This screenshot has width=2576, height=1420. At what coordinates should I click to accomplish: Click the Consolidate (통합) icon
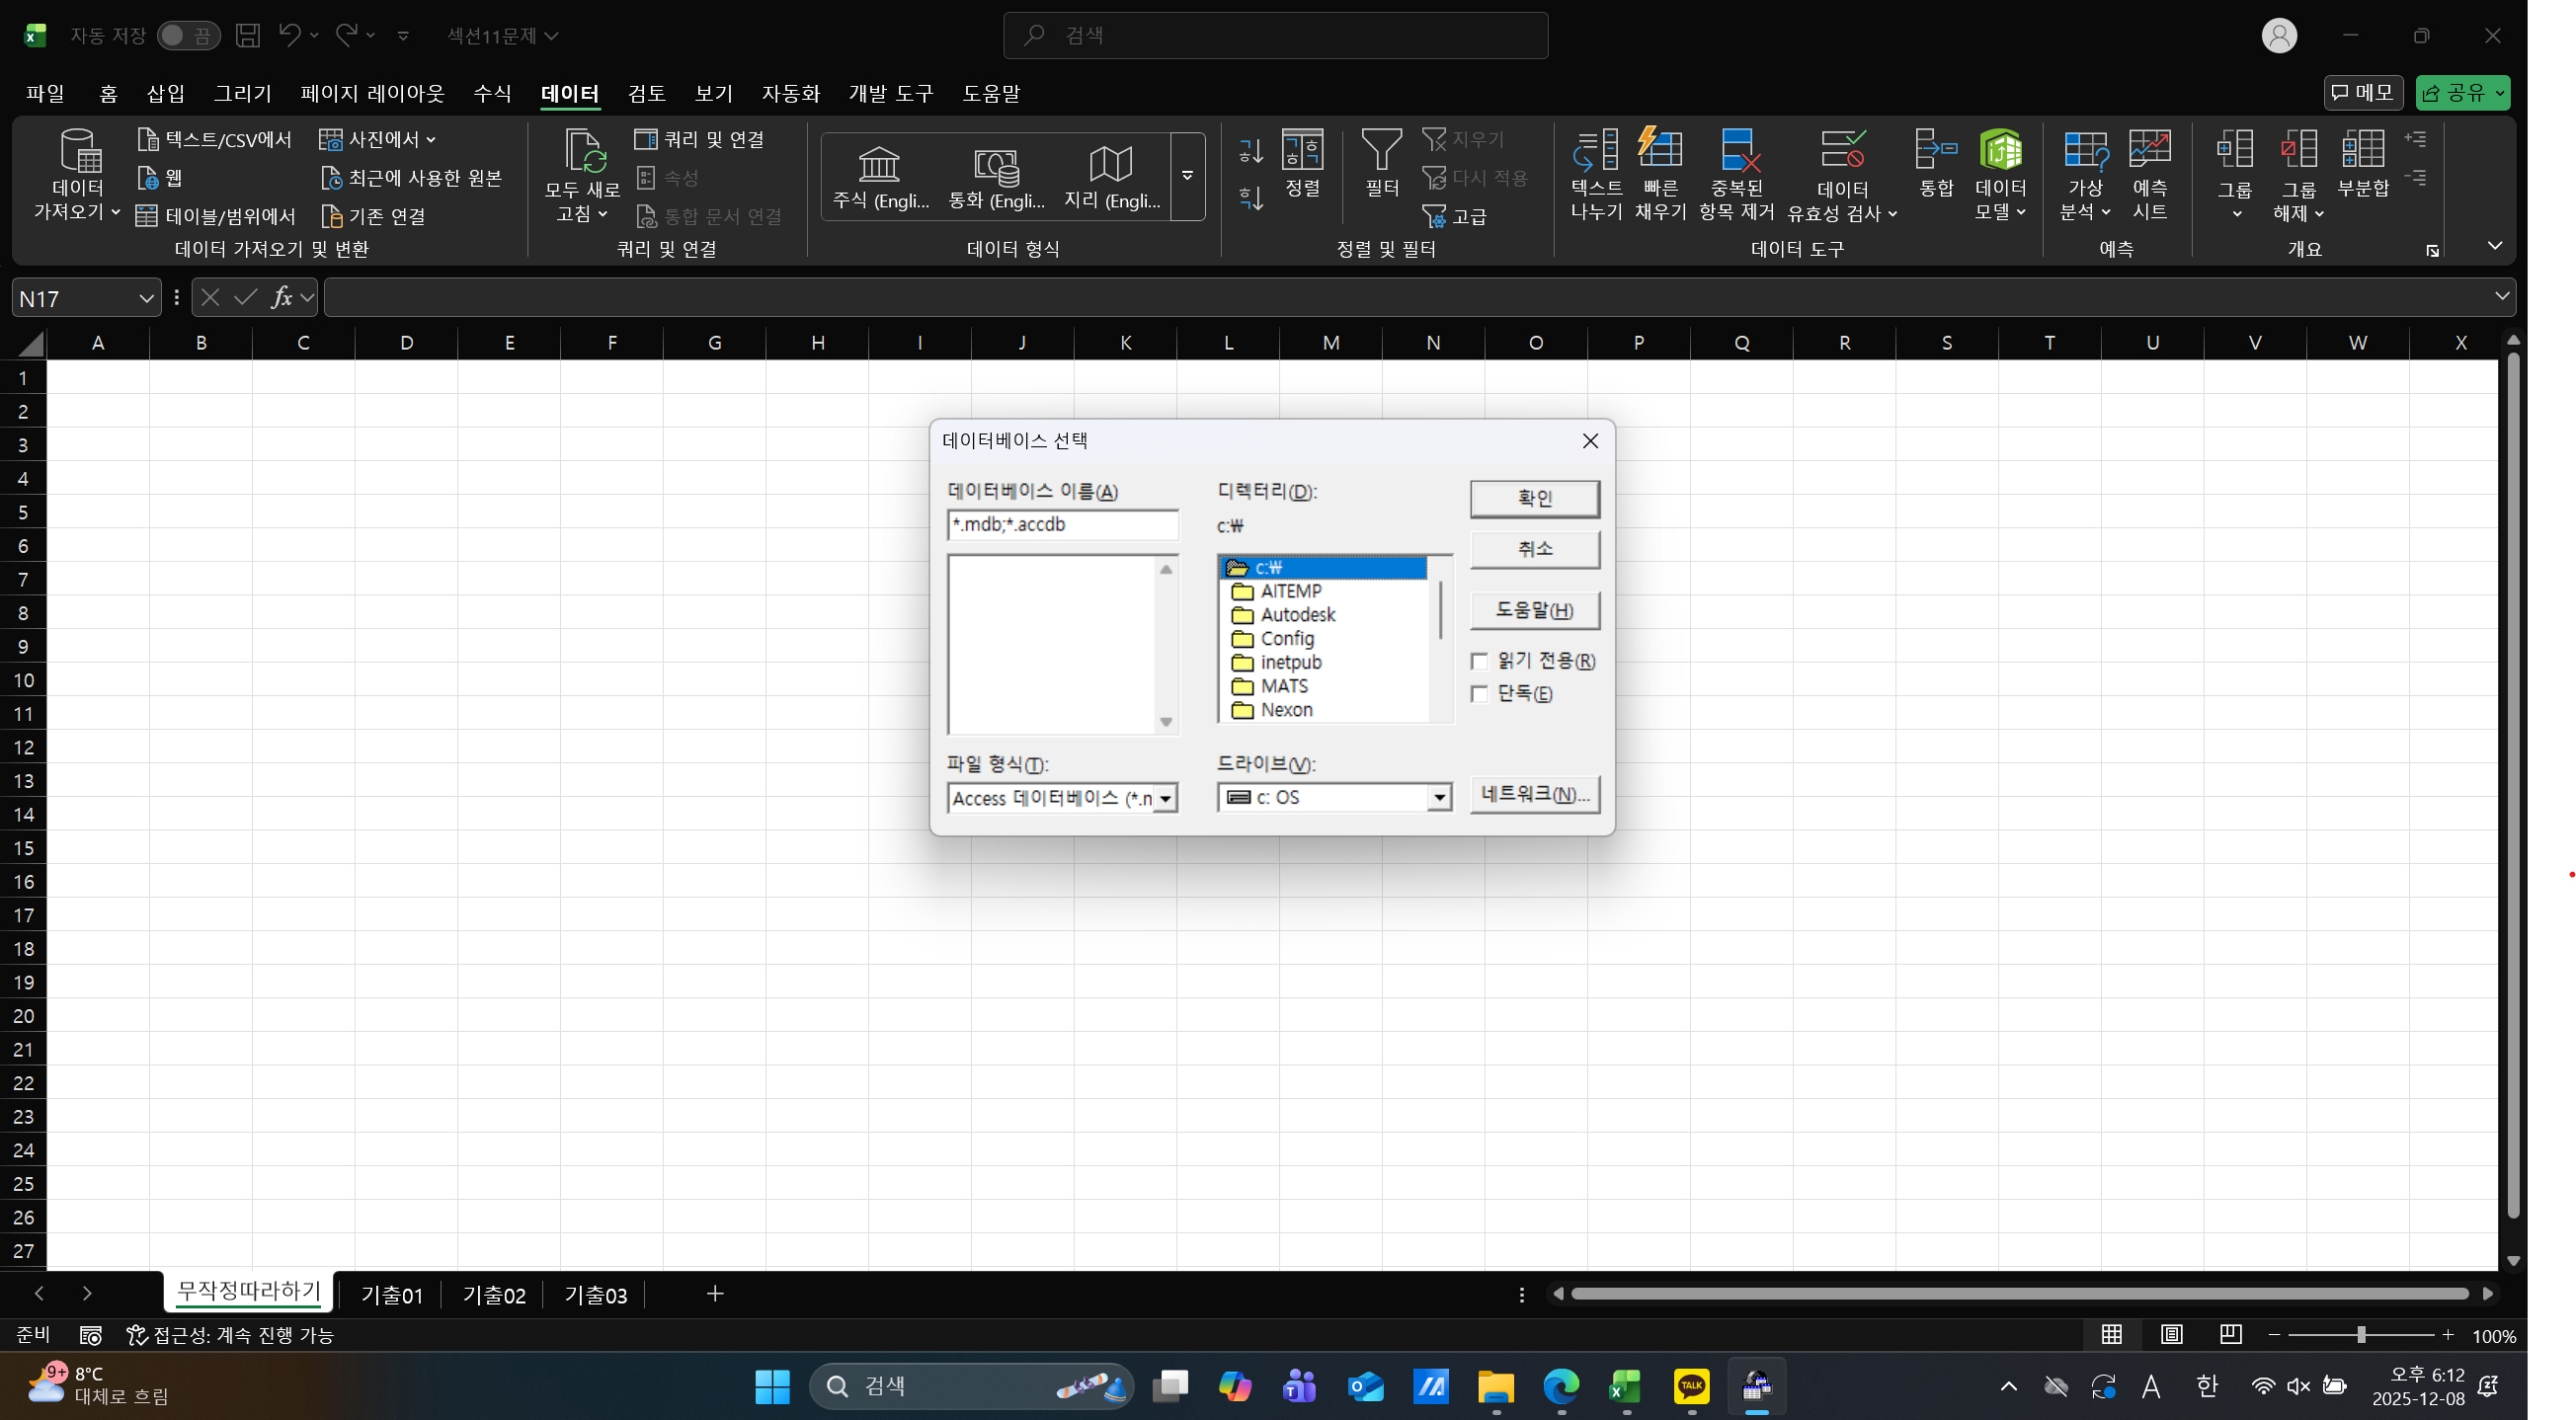[1936, 150]
